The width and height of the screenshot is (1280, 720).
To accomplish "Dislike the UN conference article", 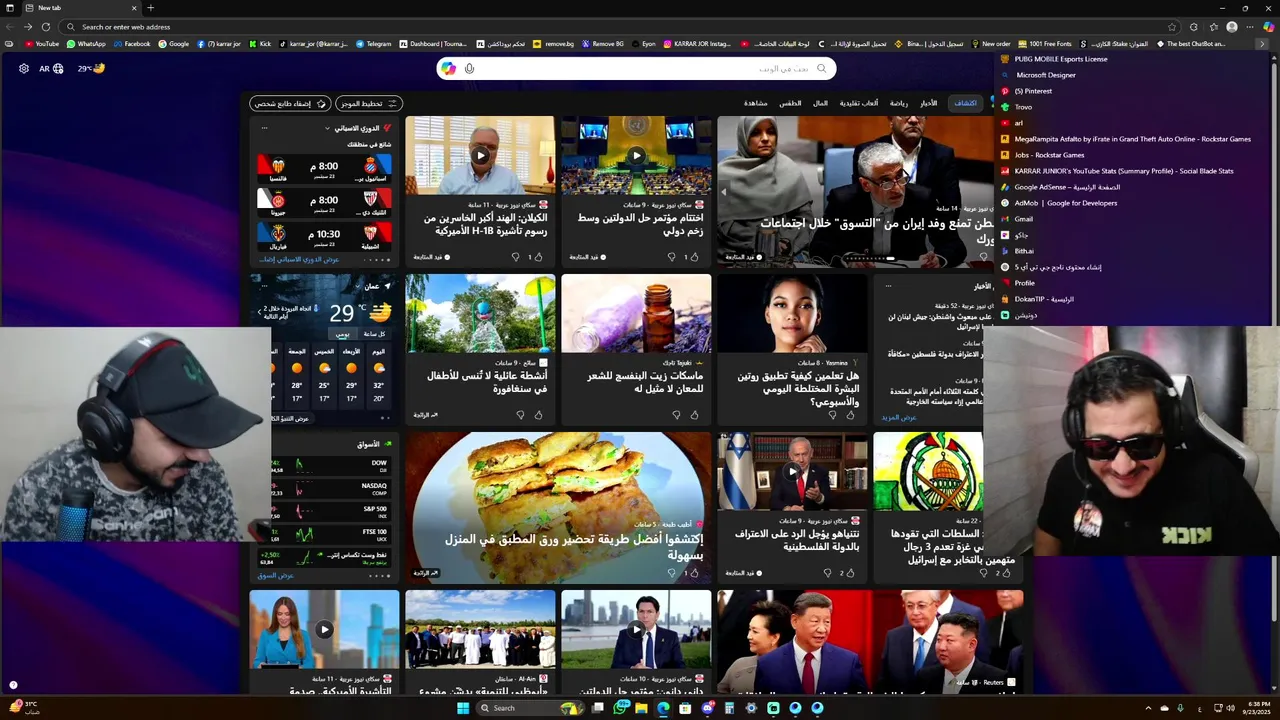I will pos(672,257).
